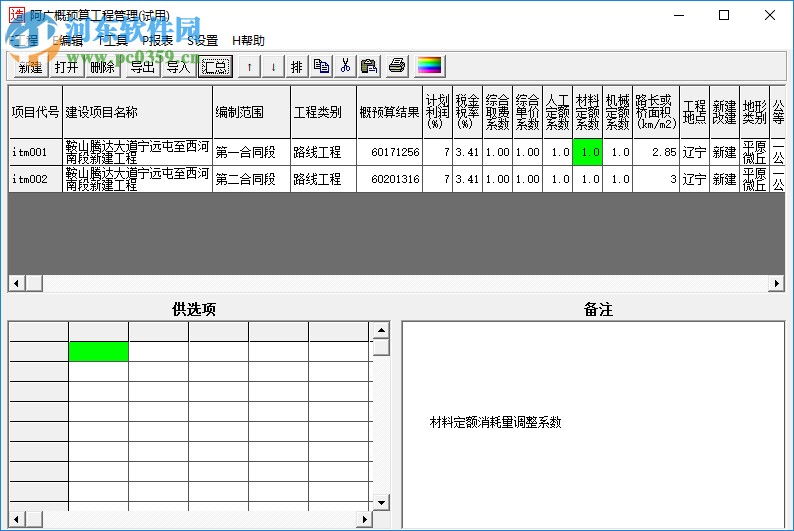Open the 编辑 menu

[68, 40]
